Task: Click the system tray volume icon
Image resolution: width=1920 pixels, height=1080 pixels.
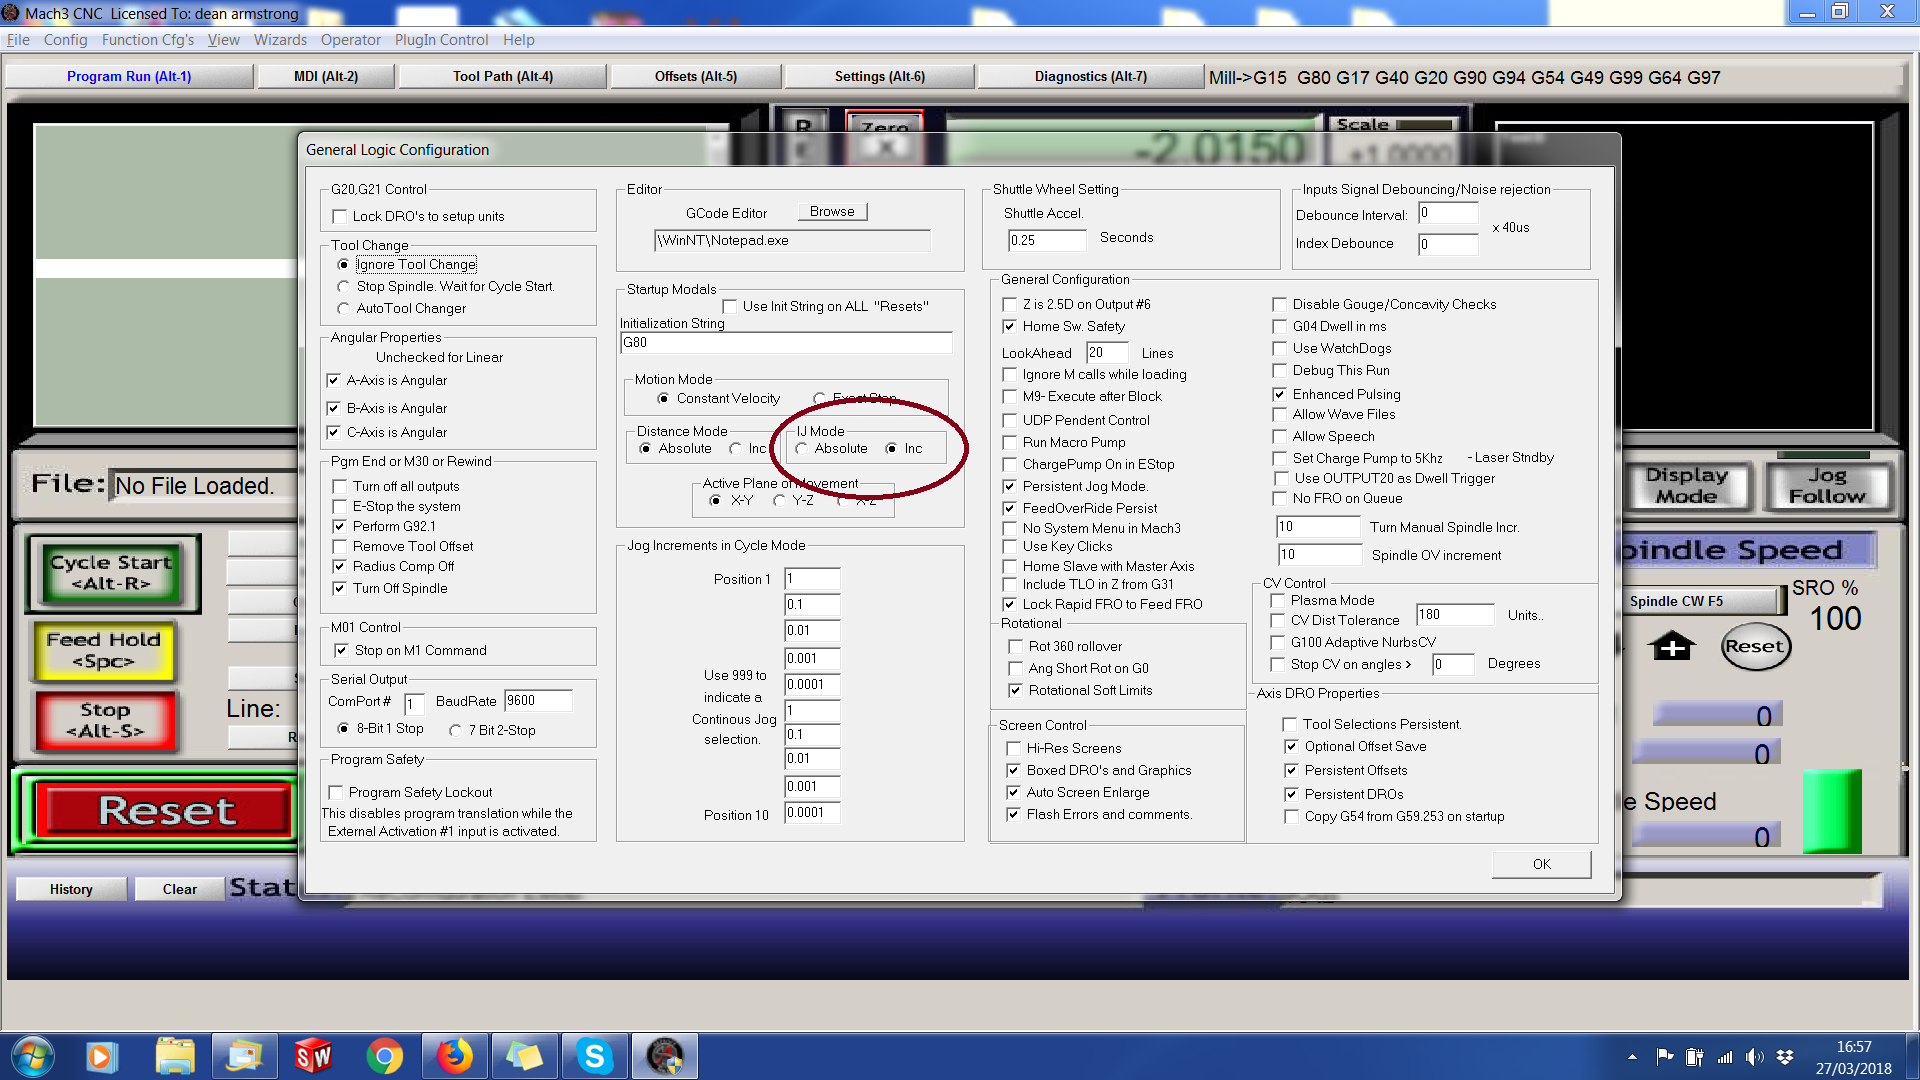Action: 1754,1056
